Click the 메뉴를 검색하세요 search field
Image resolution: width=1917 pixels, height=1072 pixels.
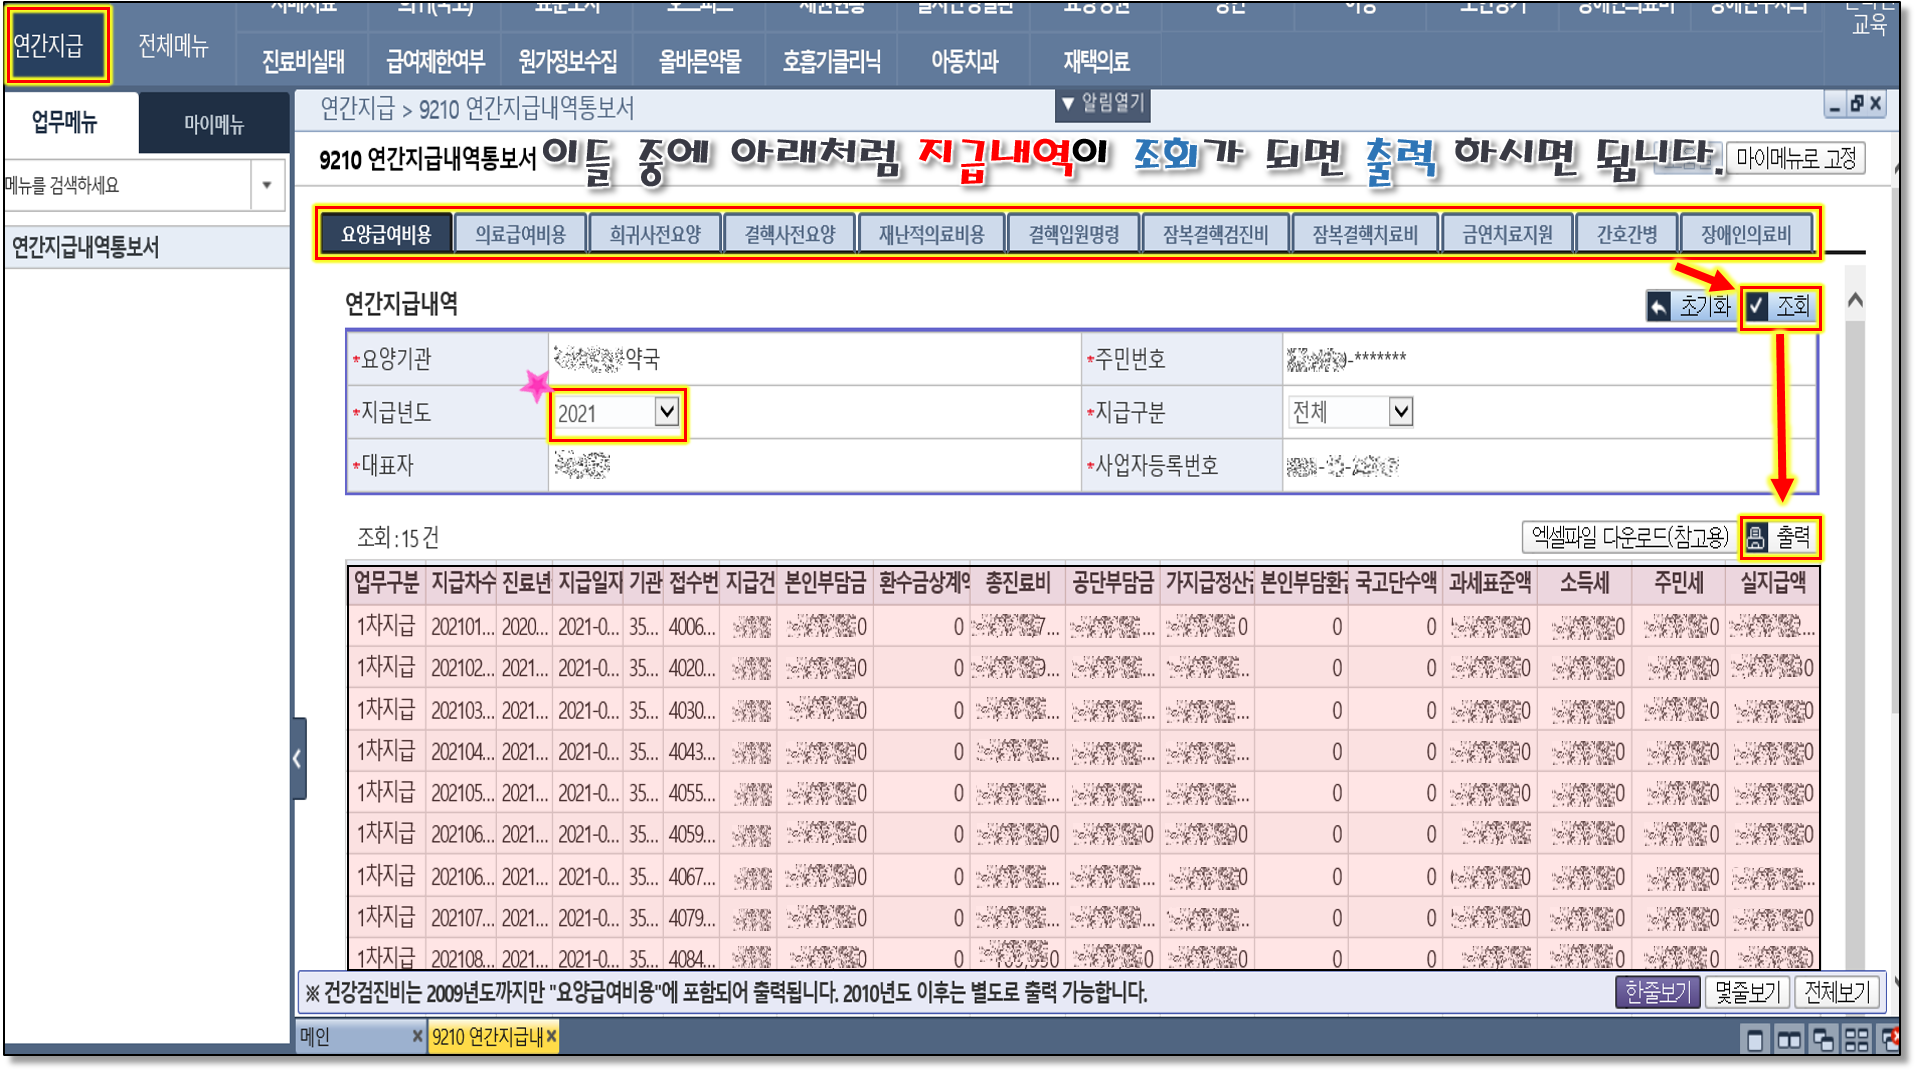pyautogui.click(x=125, y=185)
